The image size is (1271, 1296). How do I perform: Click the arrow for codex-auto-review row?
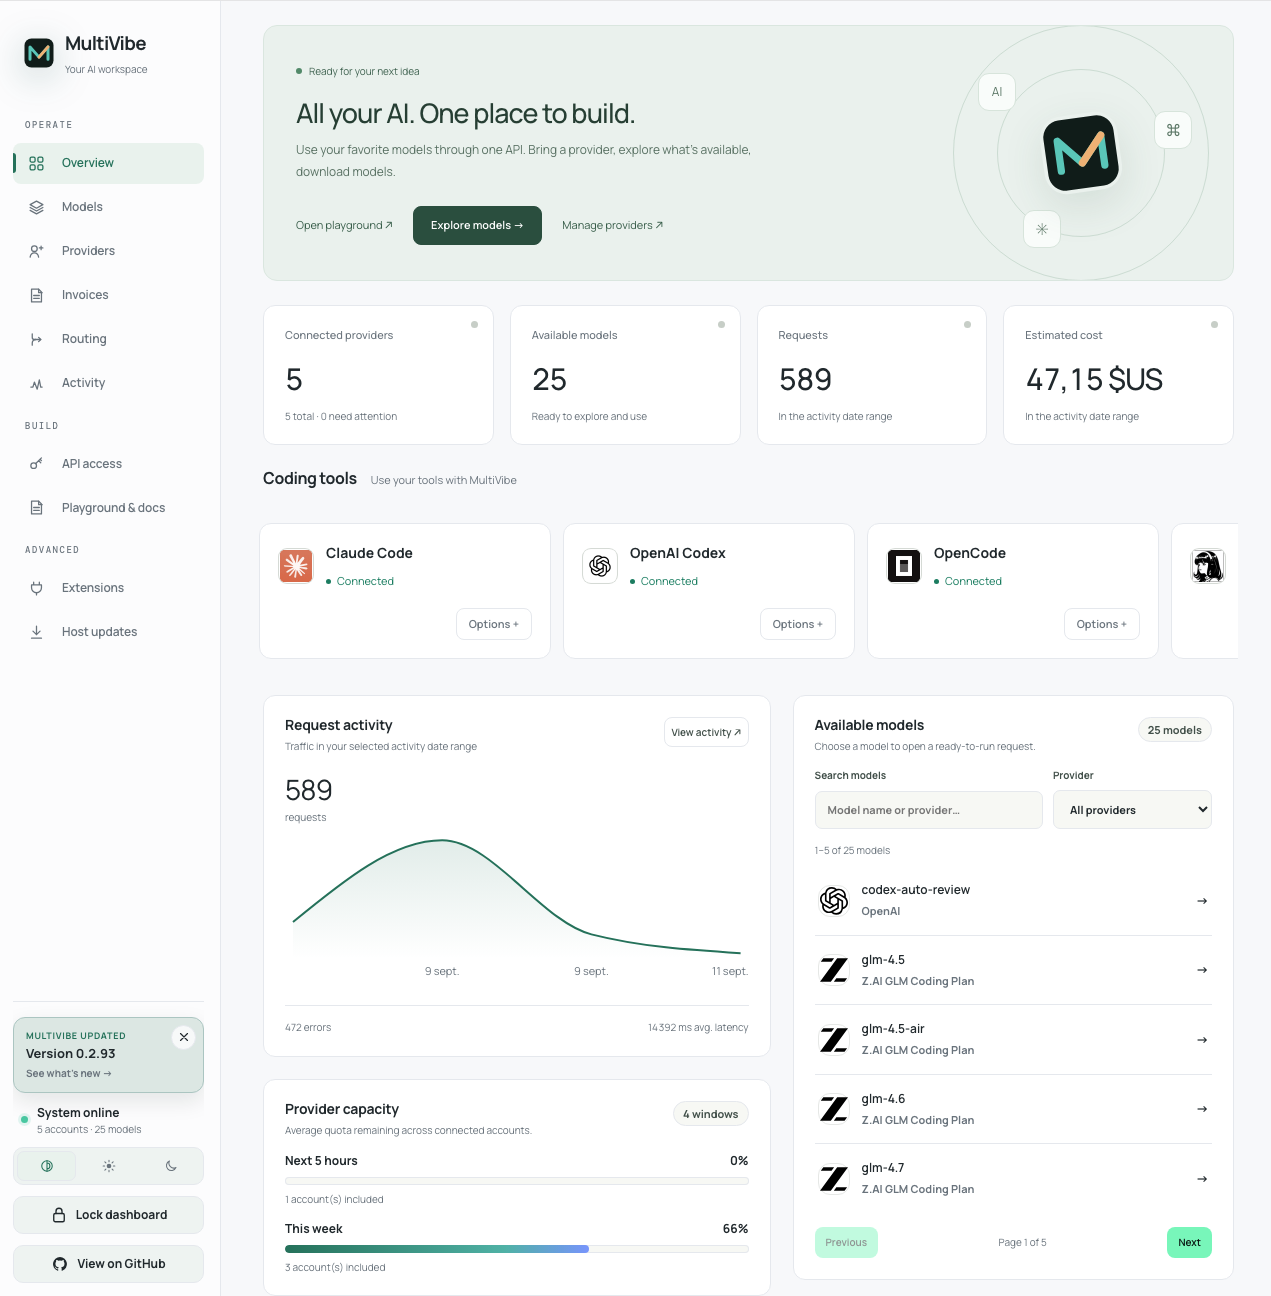(1202, 901)
